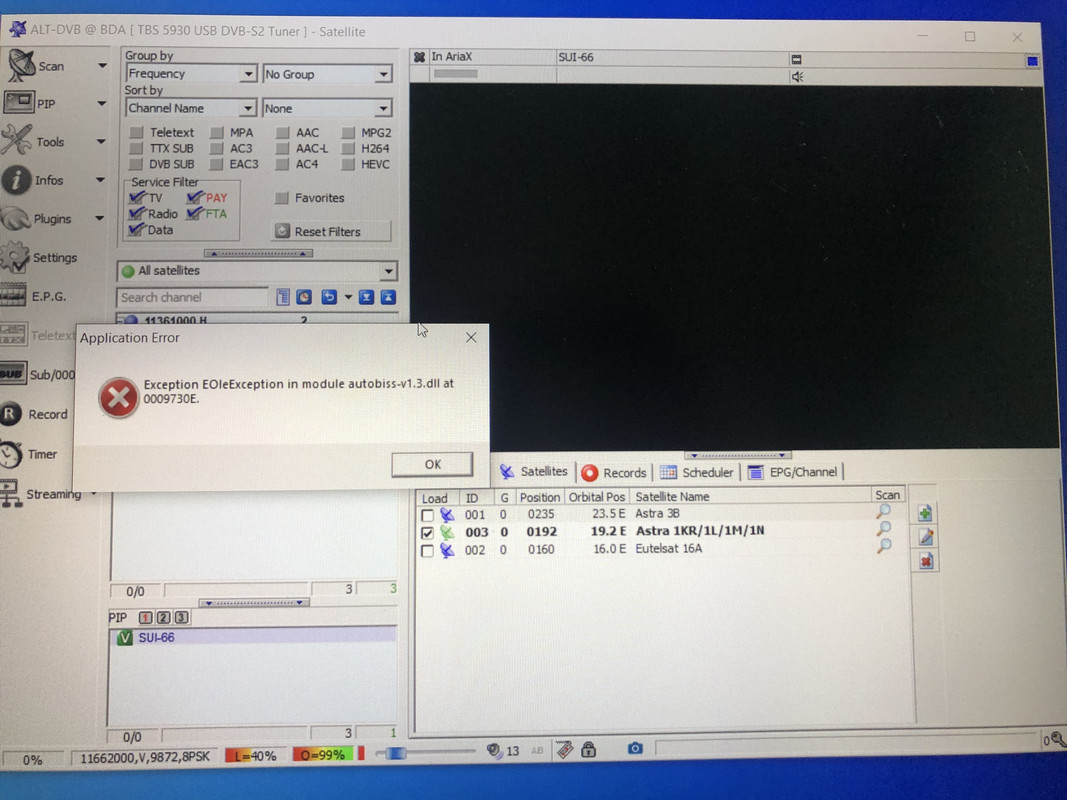This screenshot has height=800, width=1067.
Task: Click the delete satellite red X icon
Action: point(925,561)
